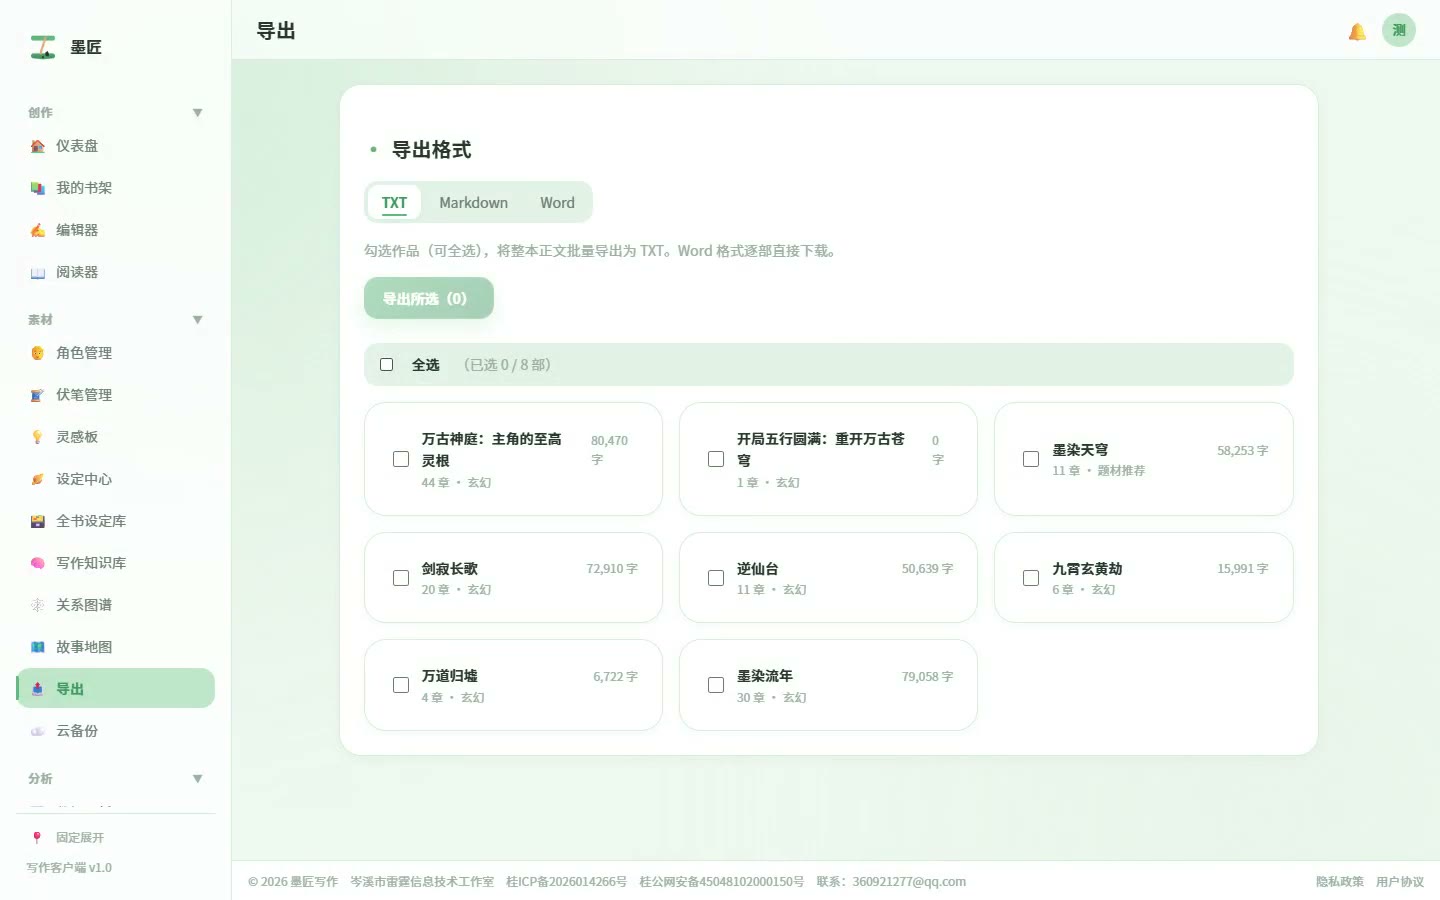Image resolution: width=1440 pixels, height=900 pixels.
Task: Switch to the Word format tab
Action: pos(557,202)
